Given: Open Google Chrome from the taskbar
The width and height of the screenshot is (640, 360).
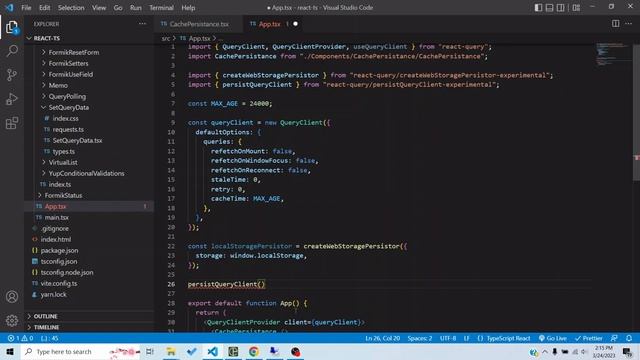Looking at the screenshot, I should pyautogui.click(x=253, y=351).
